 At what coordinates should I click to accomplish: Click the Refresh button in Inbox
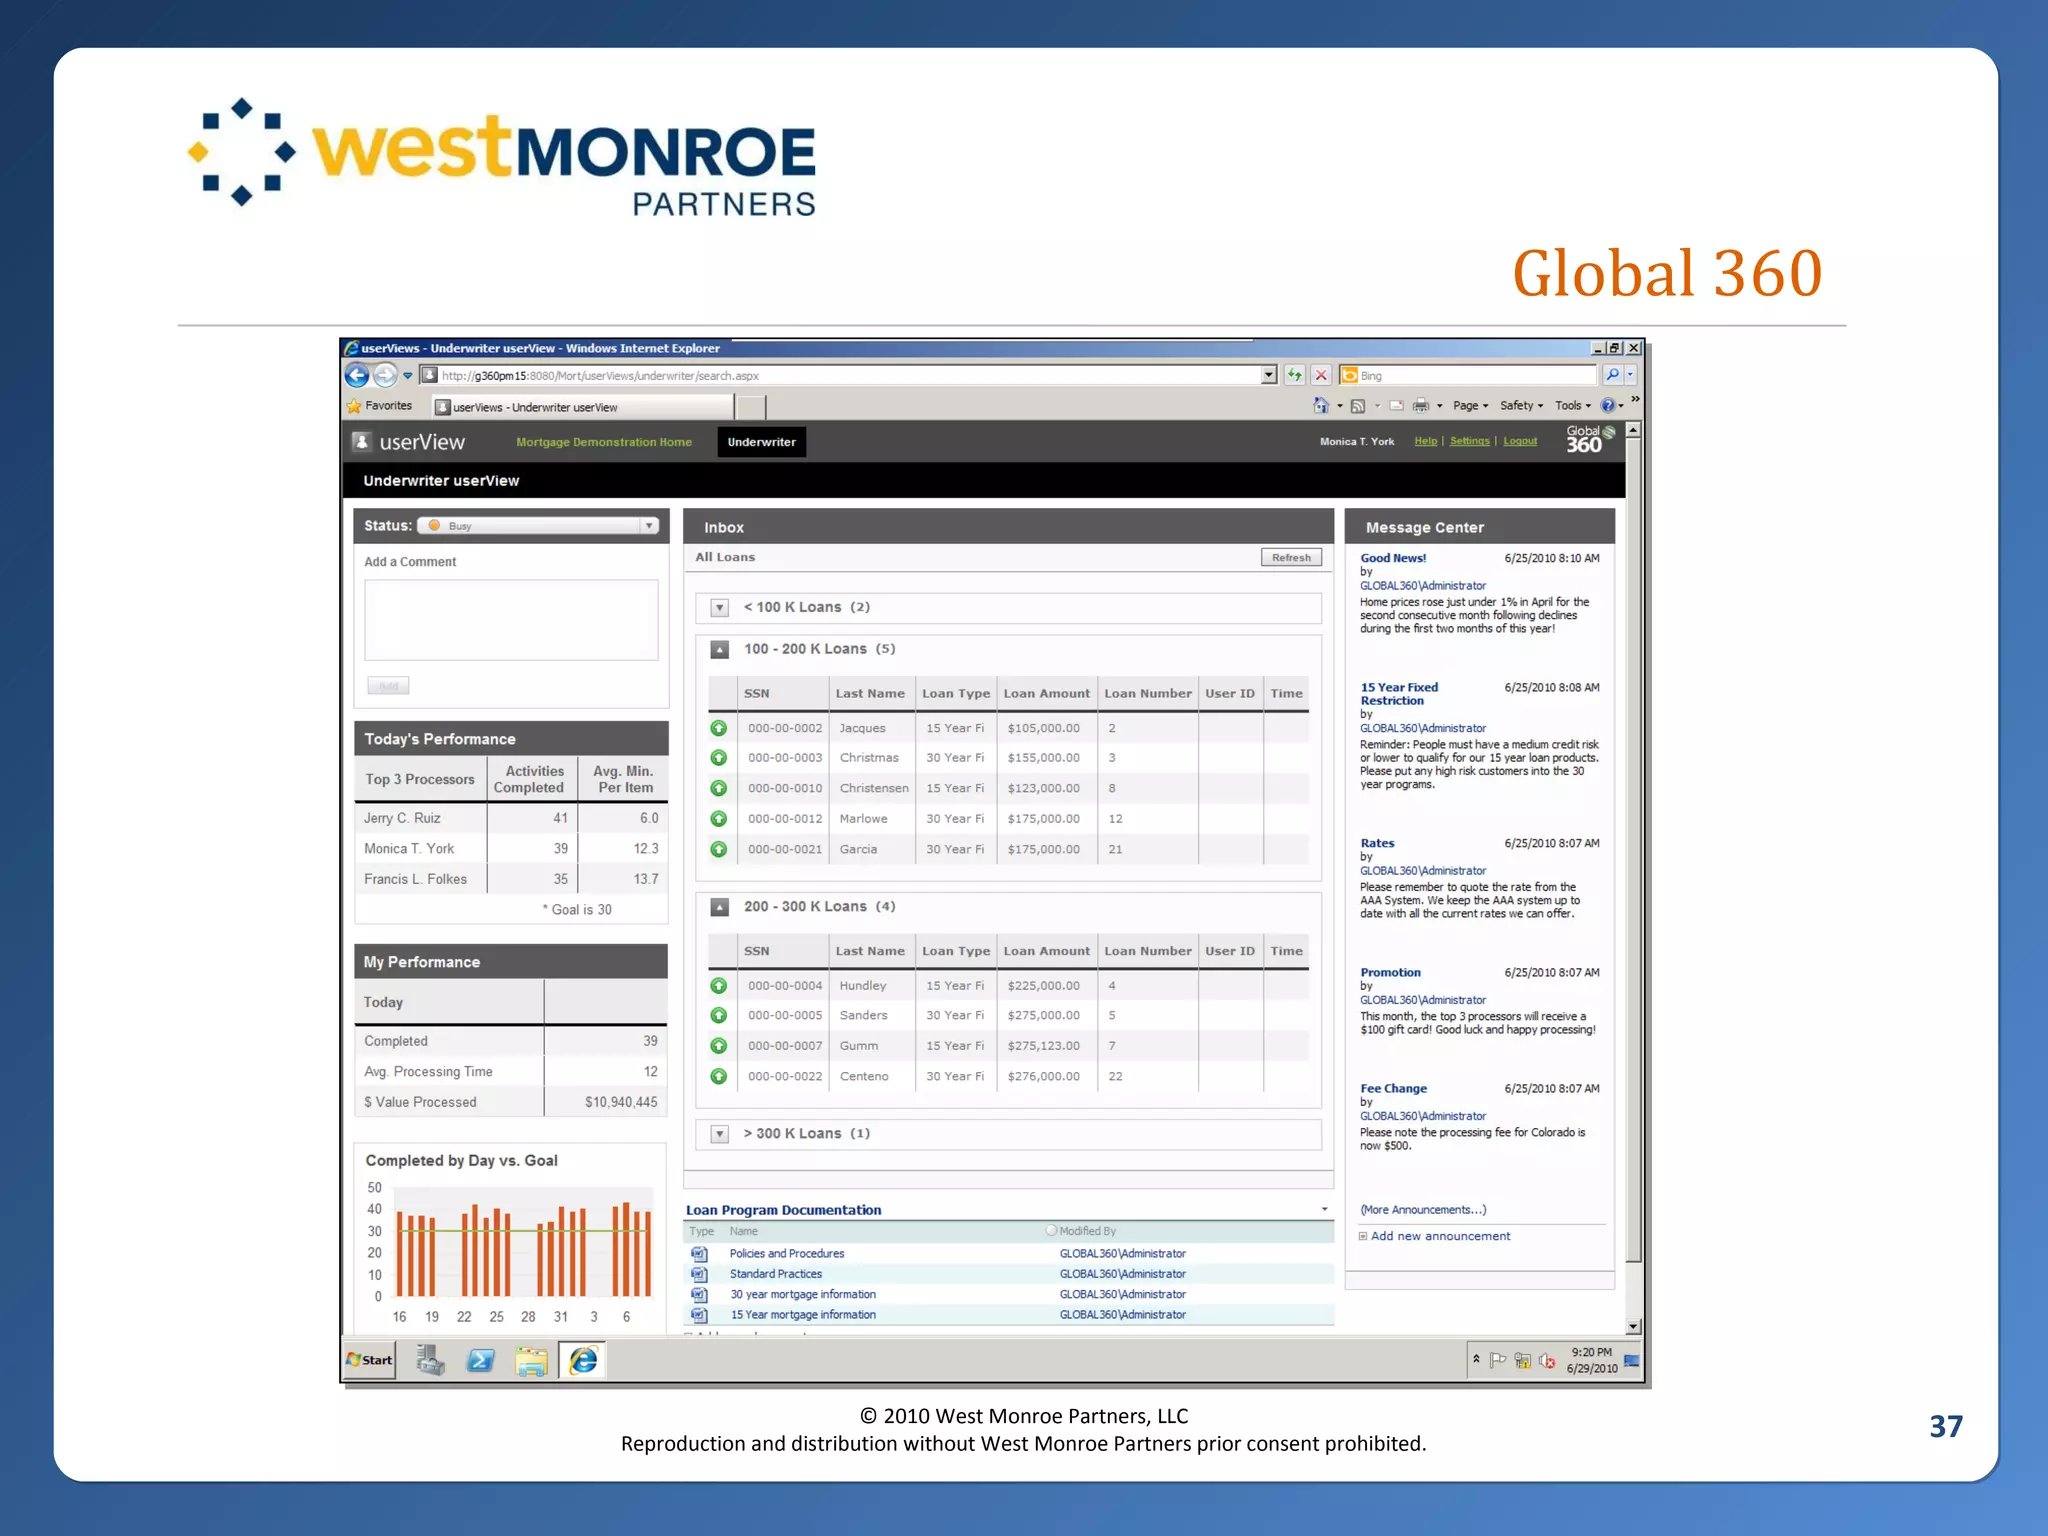pos(1291,558)
